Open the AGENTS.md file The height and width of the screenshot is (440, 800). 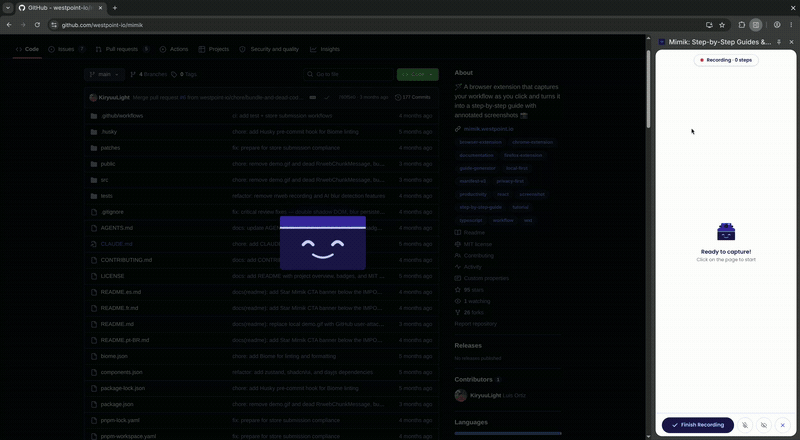click(116, 228)
